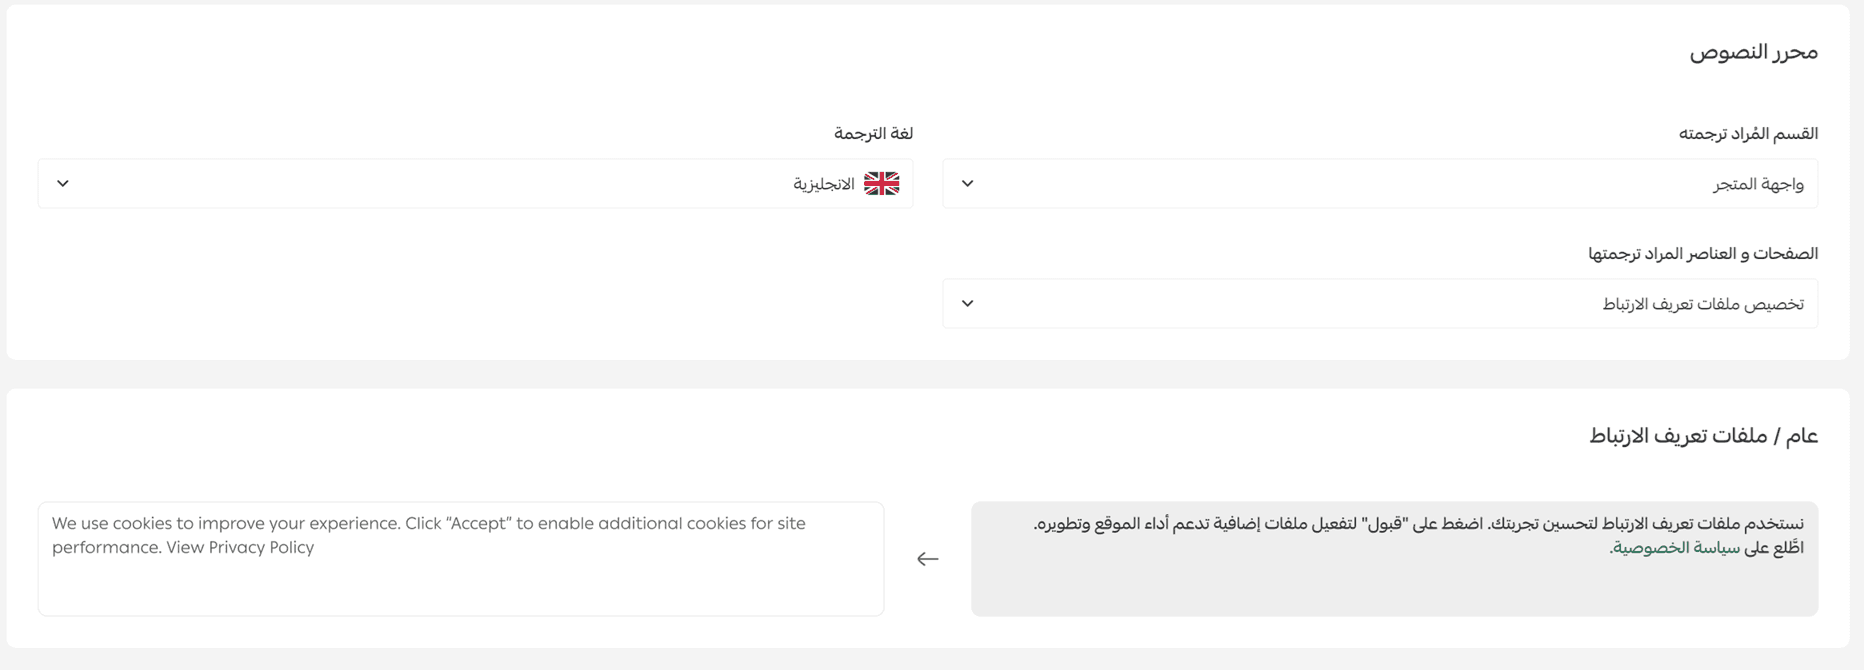Open the تخصيص ملفات تعريف الارتباط pages dropdown
The width and height of the screenshot is (1864, 670).
[1380, 304]
